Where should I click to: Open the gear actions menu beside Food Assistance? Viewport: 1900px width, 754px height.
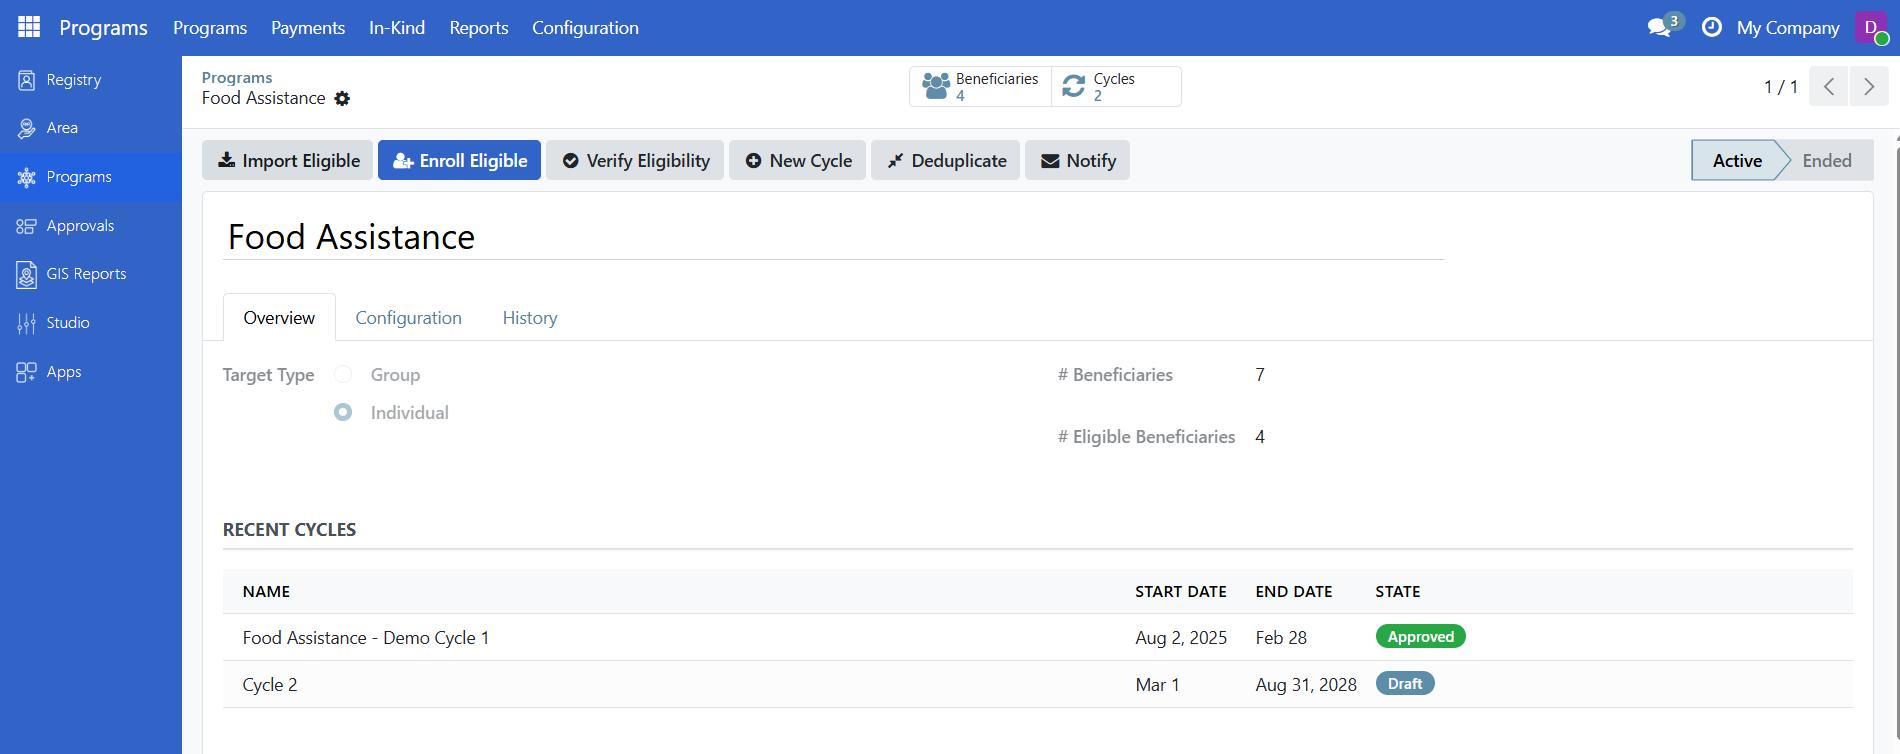pyautogui.click(x=342, y=98)
